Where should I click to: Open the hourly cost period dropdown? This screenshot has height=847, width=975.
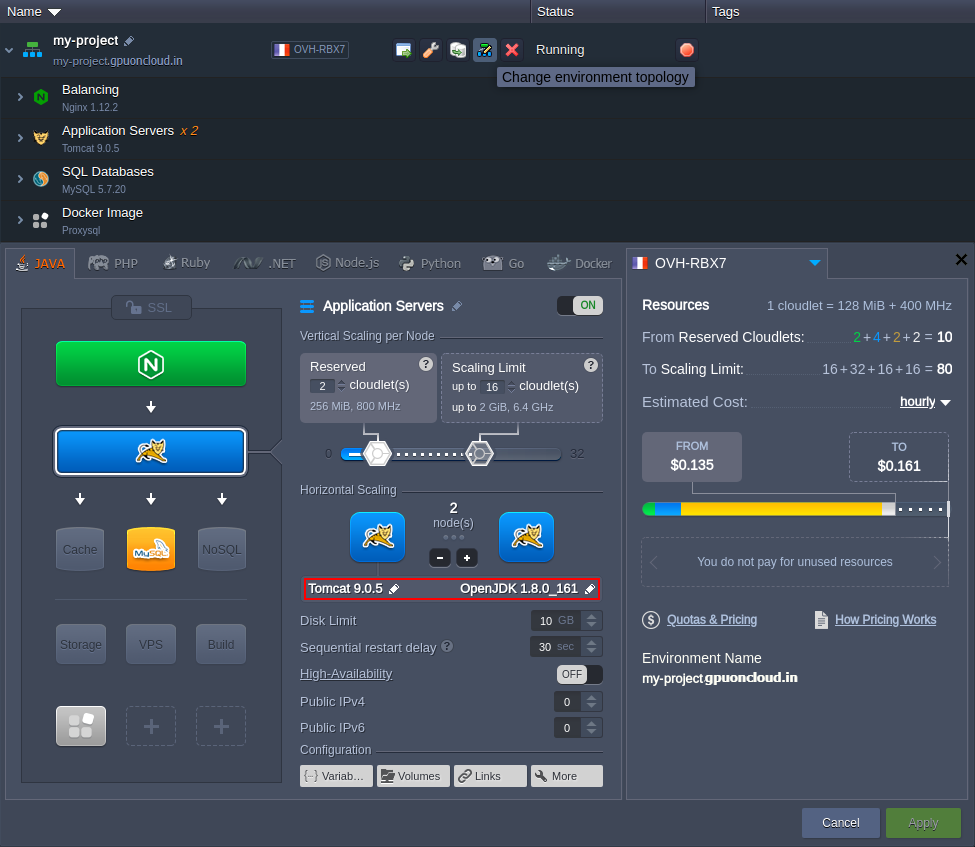click(925, 402)
